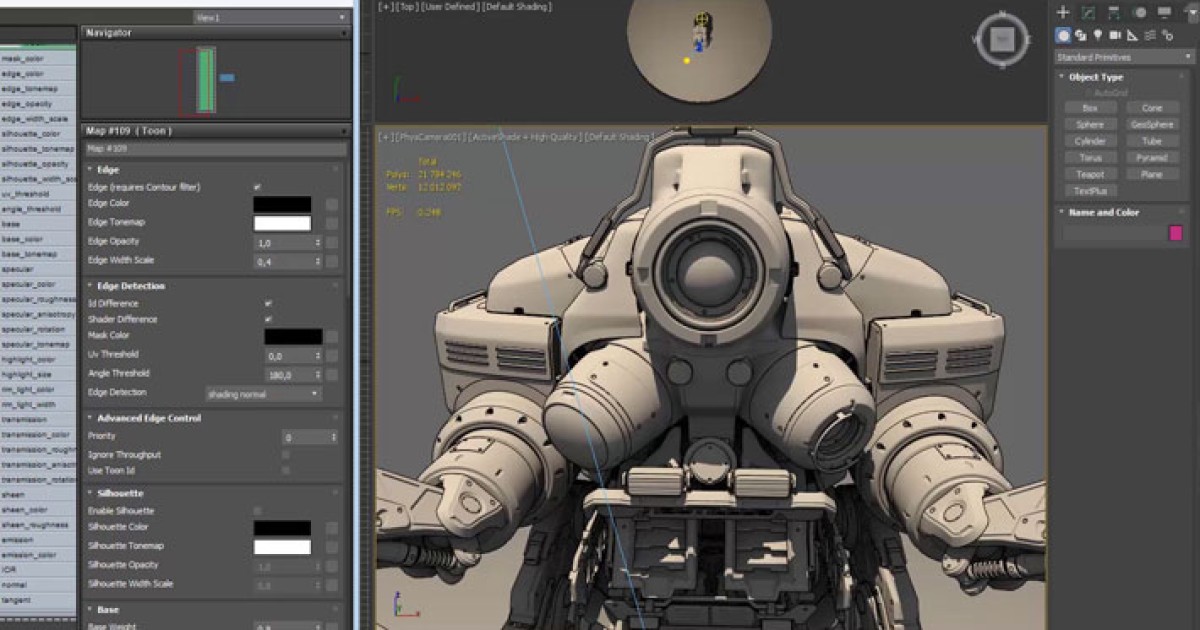The width and height of the screenshot is (1200, 630).
Task: Open the Create panel in the command panel
Action: (1062, 12)
